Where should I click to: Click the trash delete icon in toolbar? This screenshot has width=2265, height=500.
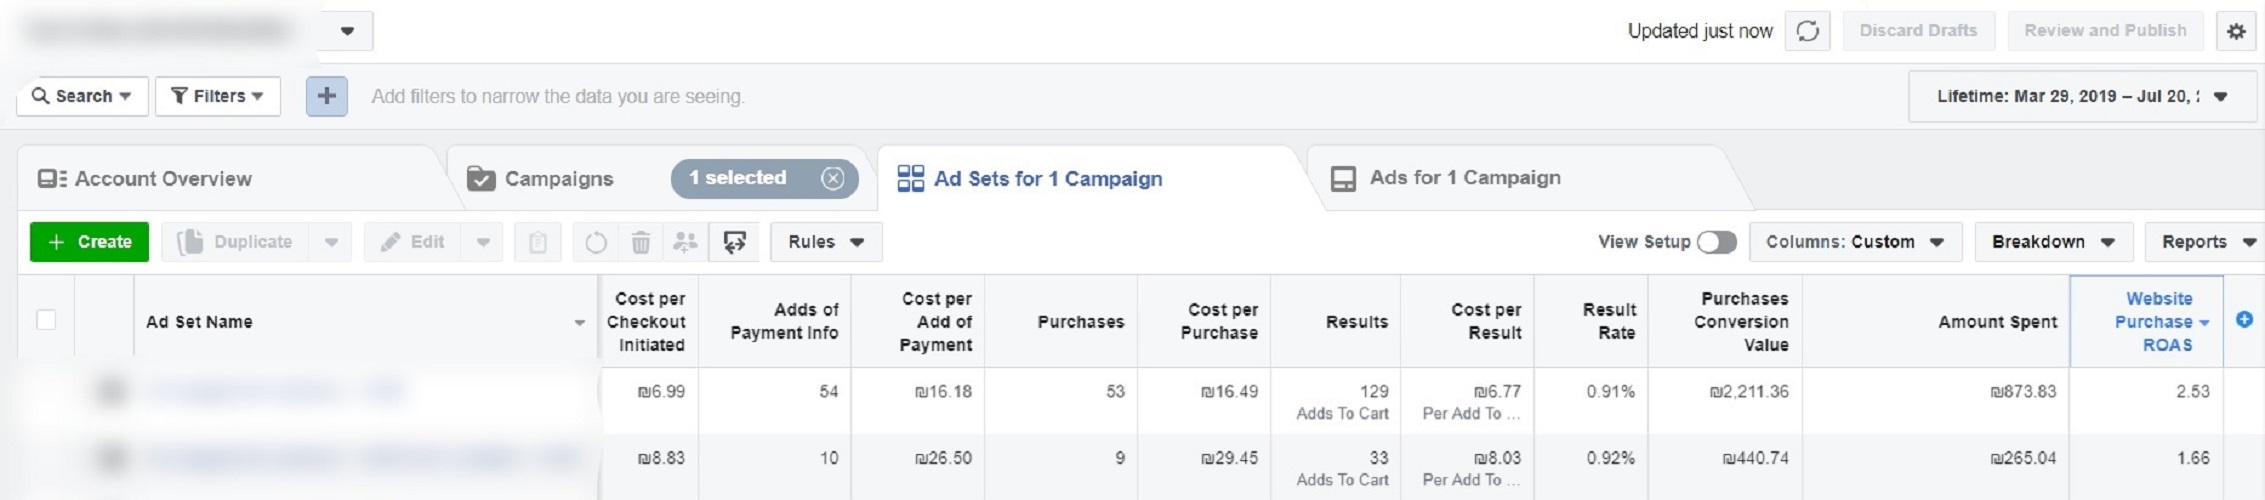[641, 242]
